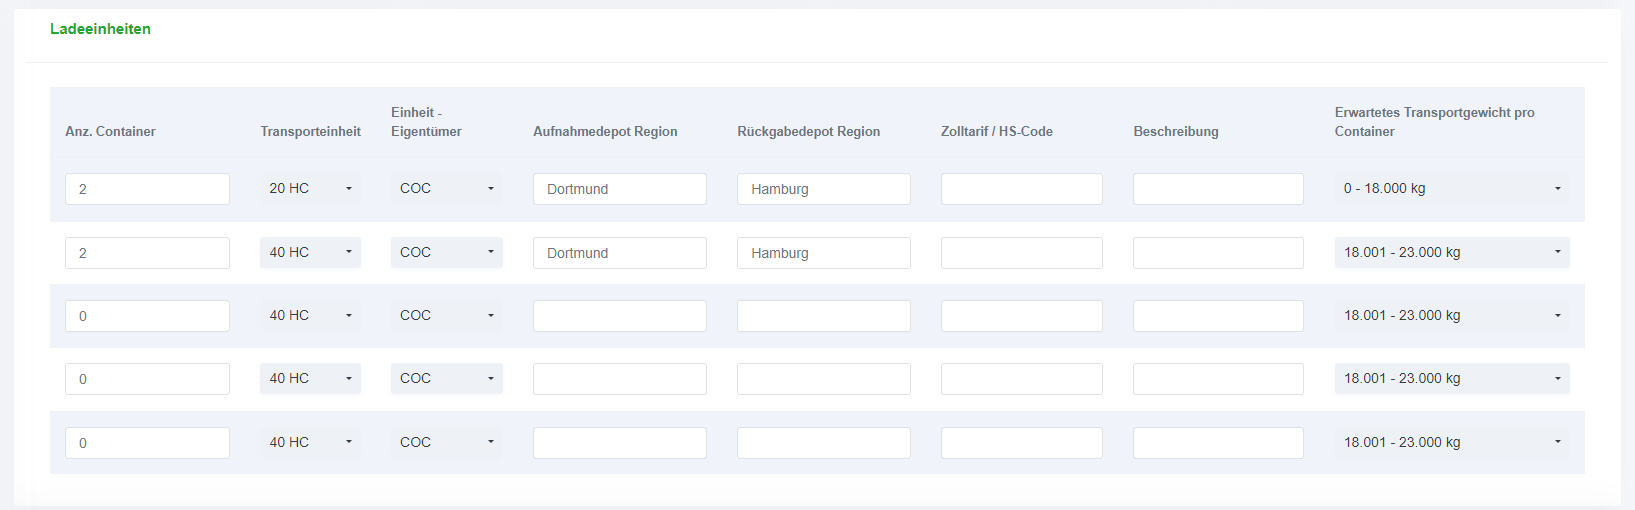Click first-row Rückgabedepot field containing Hamburg
Screen dimensions: 1635x510
tap(823, 189)
